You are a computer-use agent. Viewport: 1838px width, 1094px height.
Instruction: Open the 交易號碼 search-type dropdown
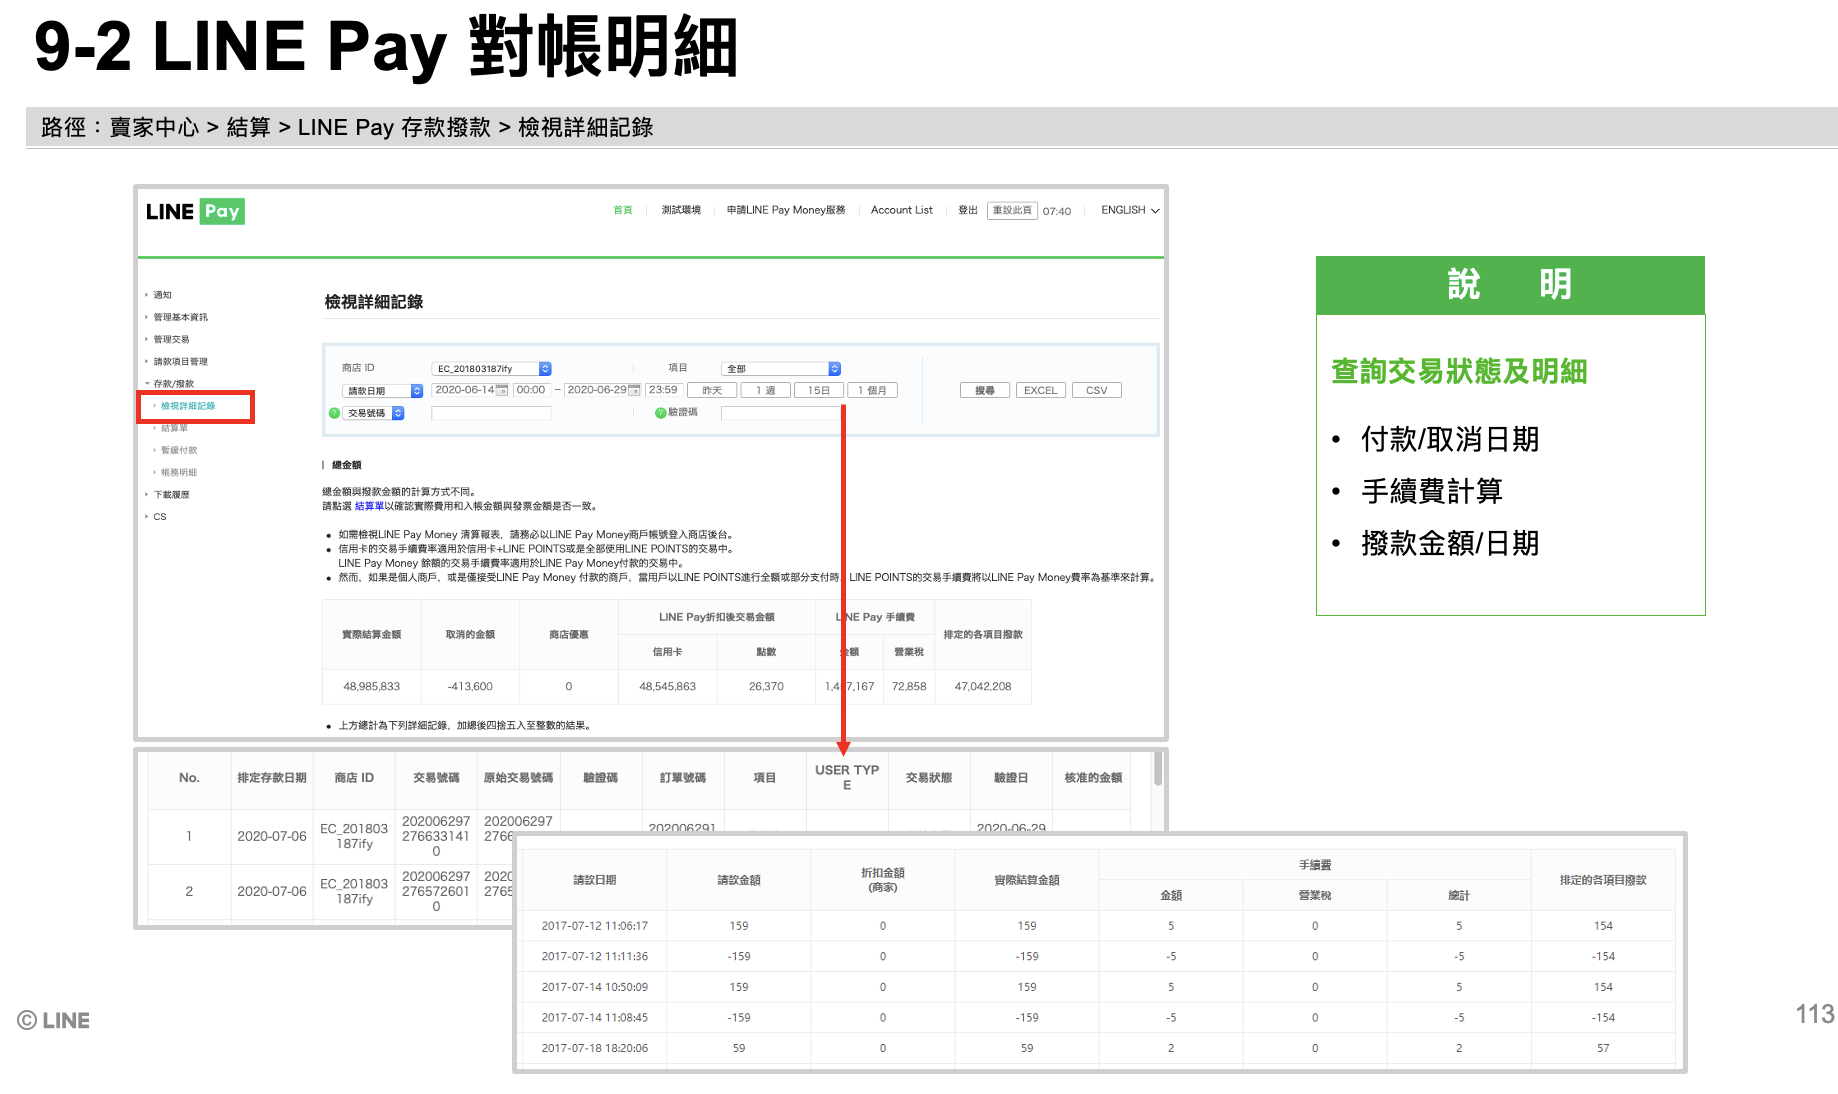[373, 413]
